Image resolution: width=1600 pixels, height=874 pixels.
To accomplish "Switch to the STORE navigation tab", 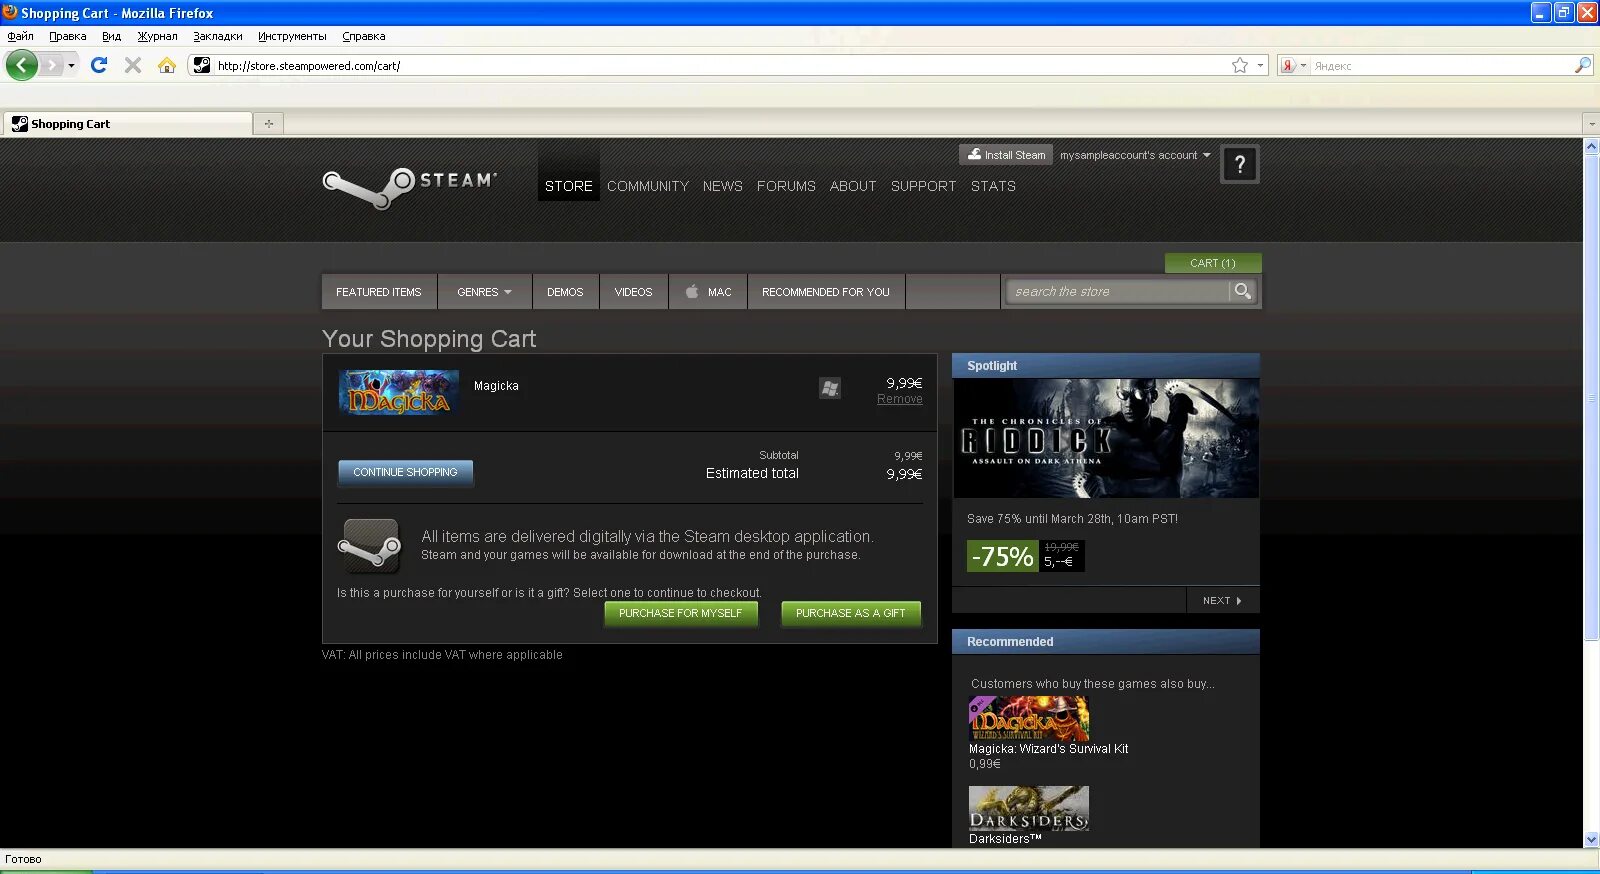I will coord(569,186).
